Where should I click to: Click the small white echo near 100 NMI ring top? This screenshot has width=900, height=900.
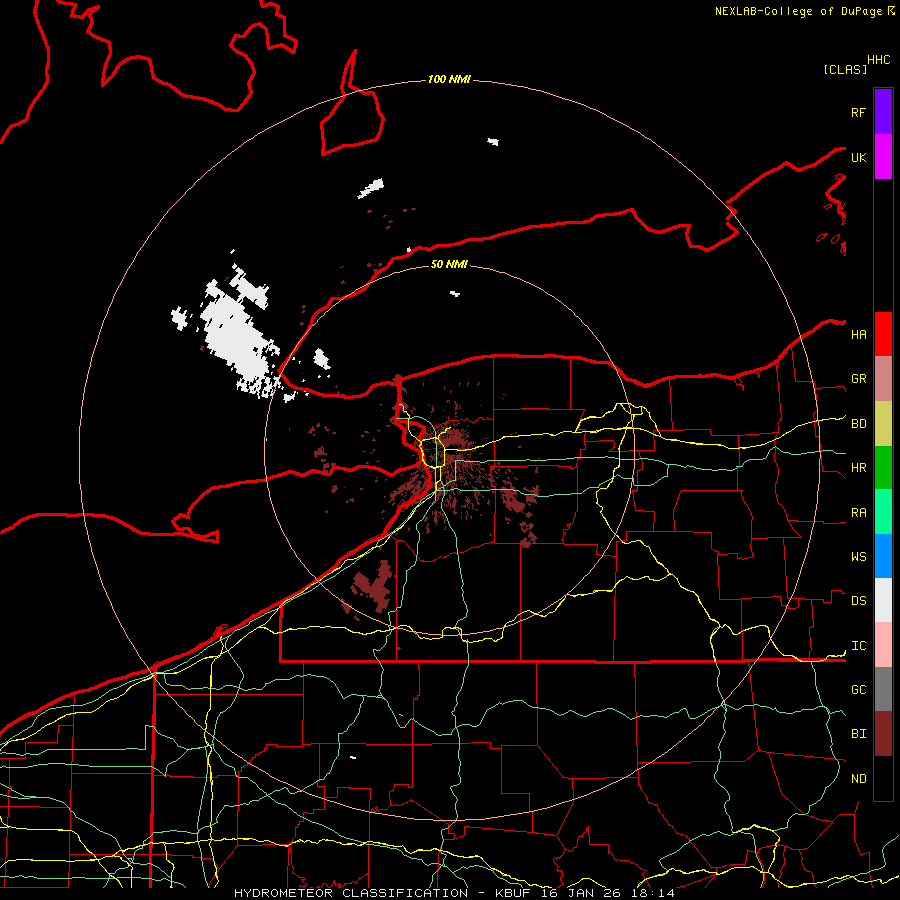492,141
